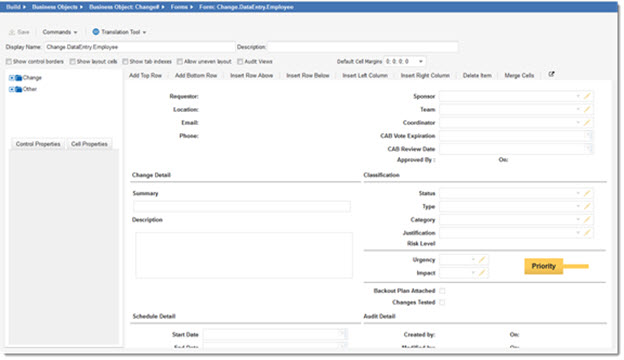
Task: Open the Default Cell Margins dropdown
Action: pyautogui.click(x=421, y=62)
